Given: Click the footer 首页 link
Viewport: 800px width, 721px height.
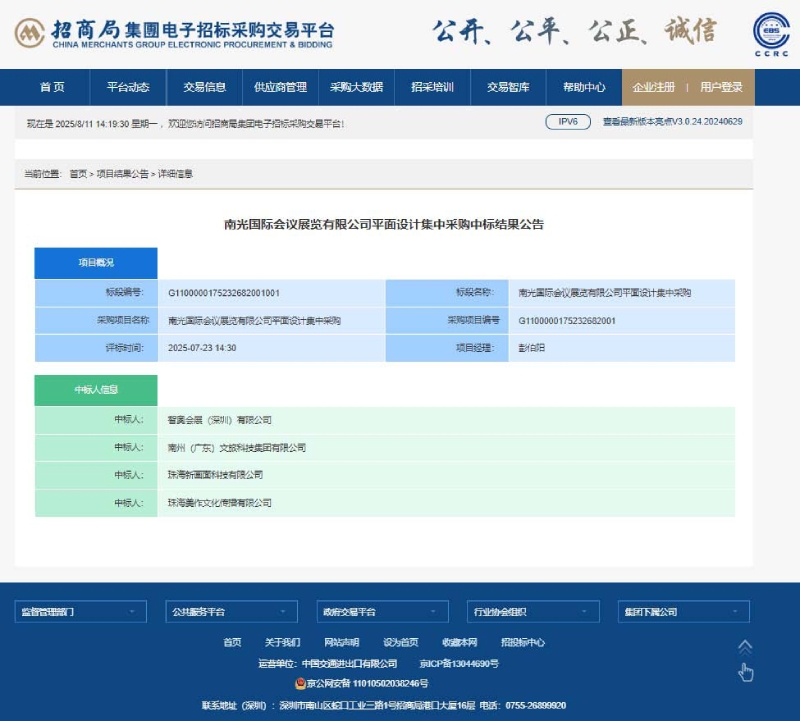Looking at the screenshot, I should pos(232,642).
